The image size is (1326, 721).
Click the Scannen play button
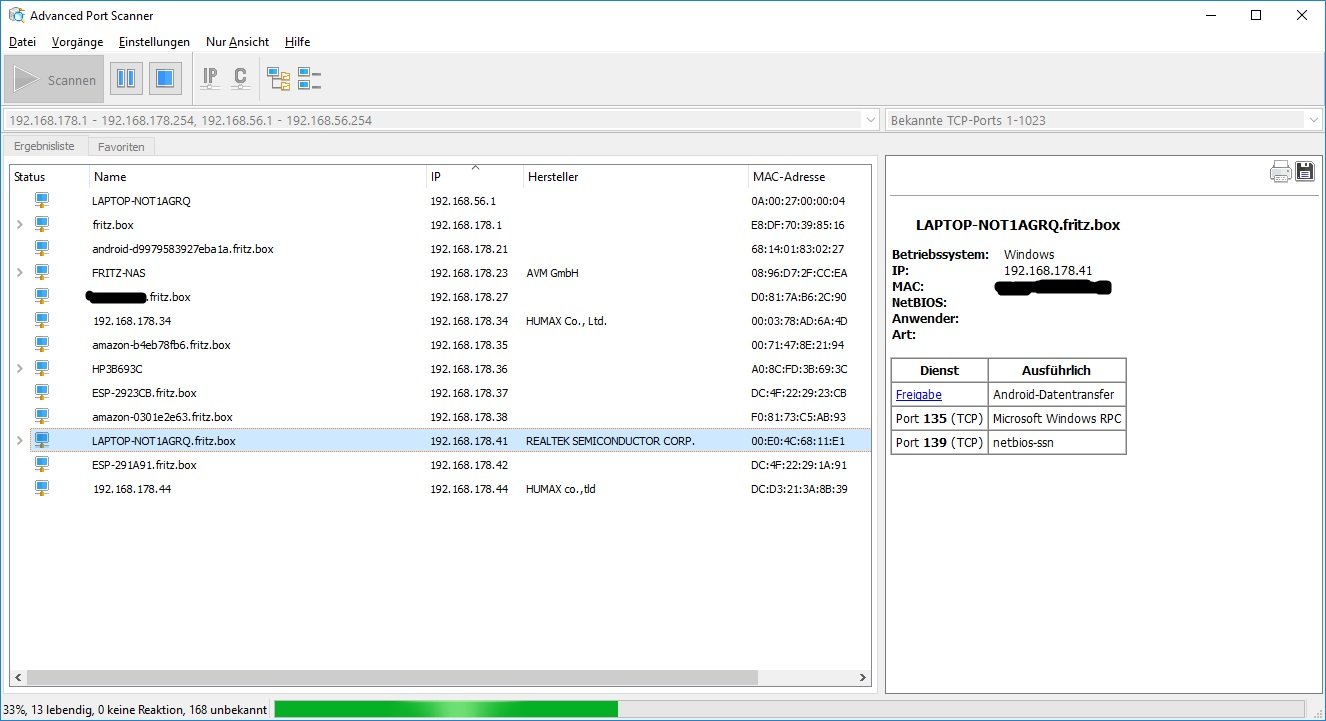pos(54,79)
